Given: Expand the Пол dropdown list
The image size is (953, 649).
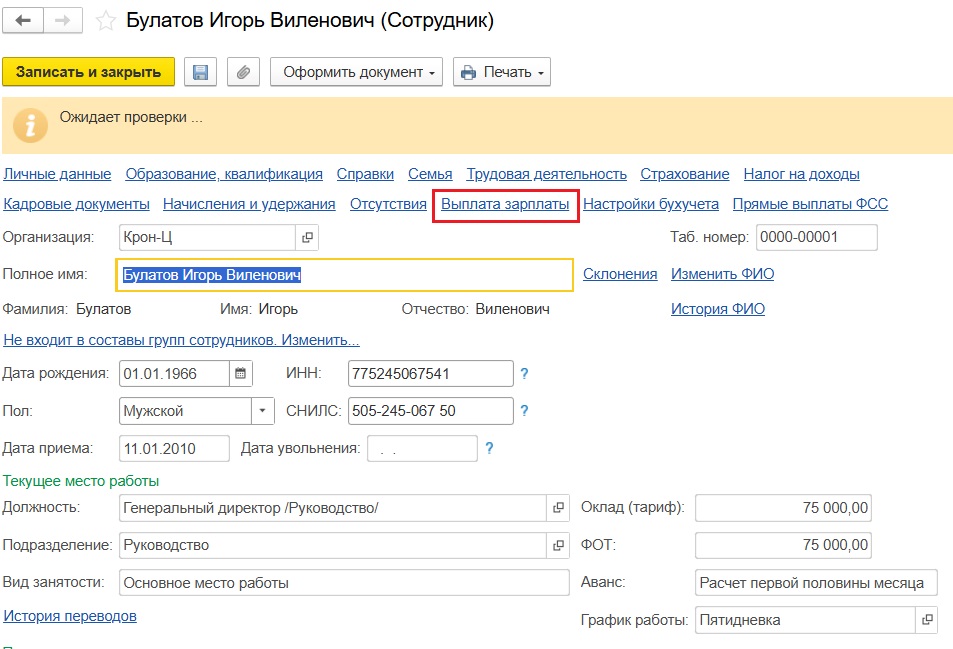Looking at the screenshot, I should (262, 410).
